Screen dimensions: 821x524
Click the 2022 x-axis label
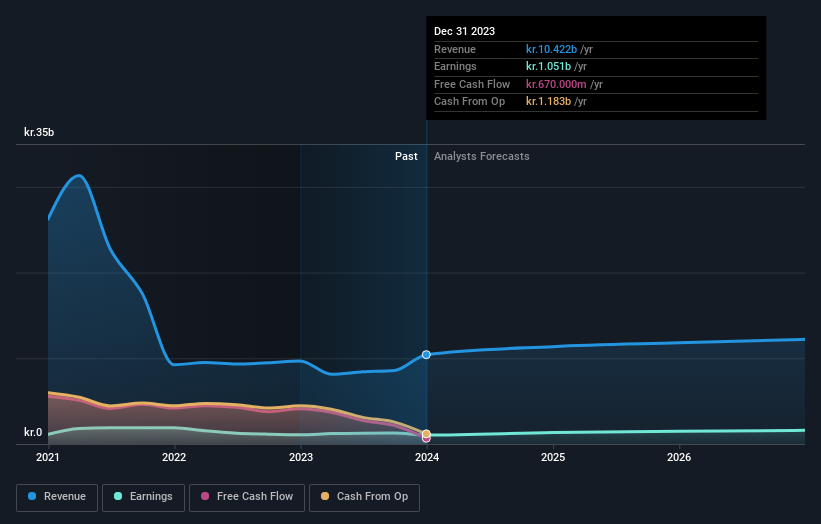(x=174, y=458)
